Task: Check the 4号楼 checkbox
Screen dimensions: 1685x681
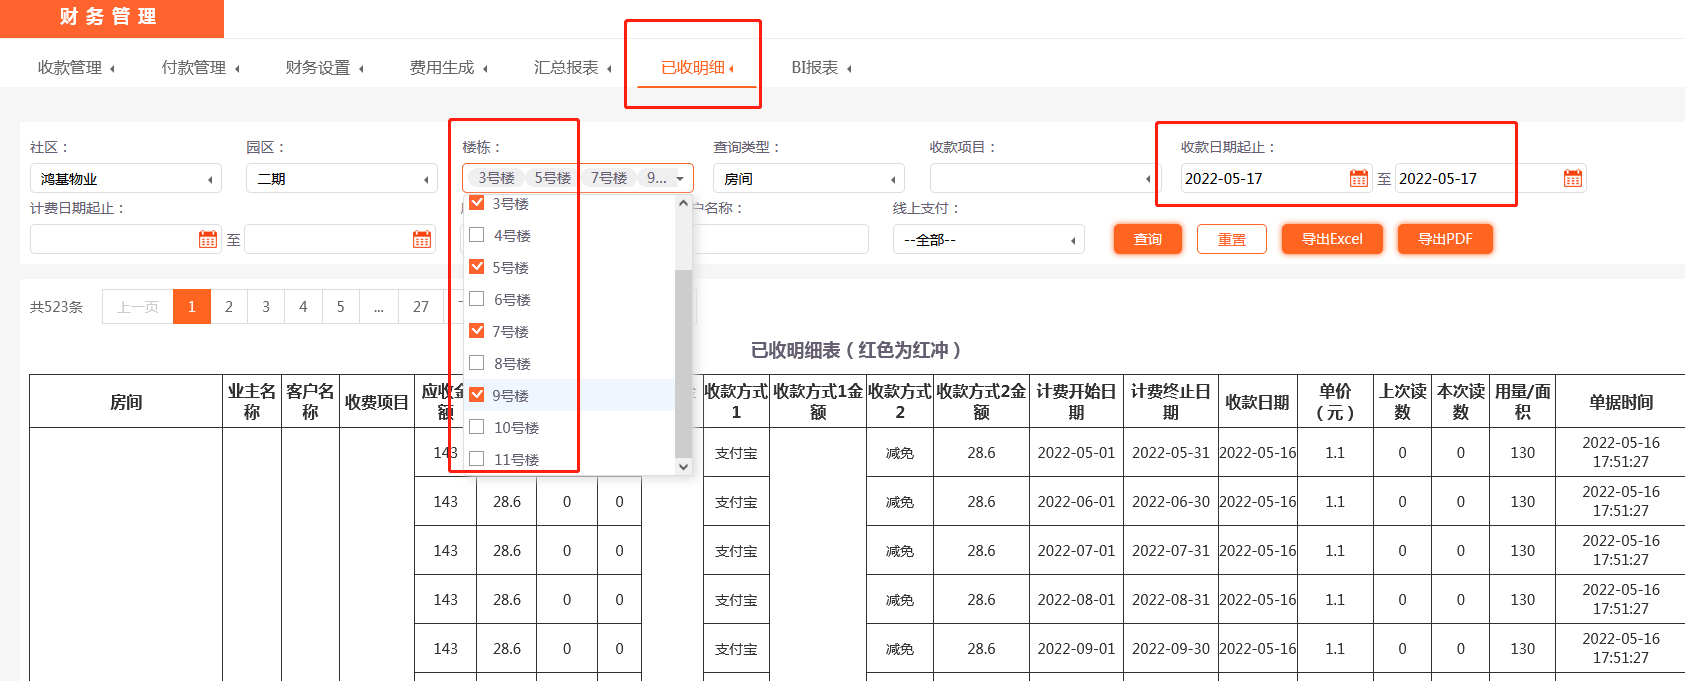Action: pyautogui.click(x=477, y=235)
